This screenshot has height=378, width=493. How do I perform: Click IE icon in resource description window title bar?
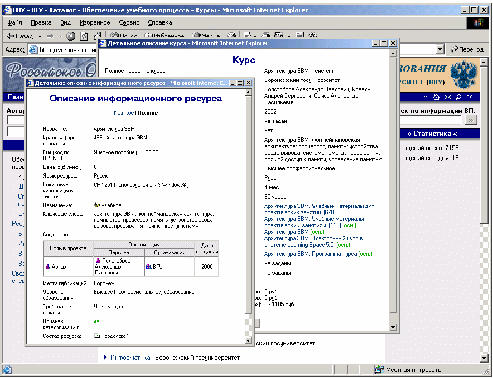30,83
